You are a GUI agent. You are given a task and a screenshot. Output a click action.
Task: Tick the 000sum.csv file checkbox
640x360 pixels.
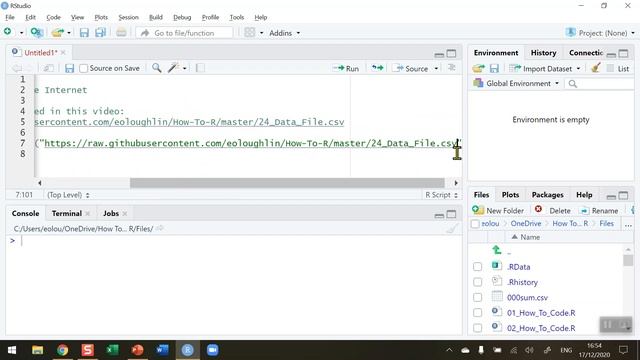(x=477, y=297)
